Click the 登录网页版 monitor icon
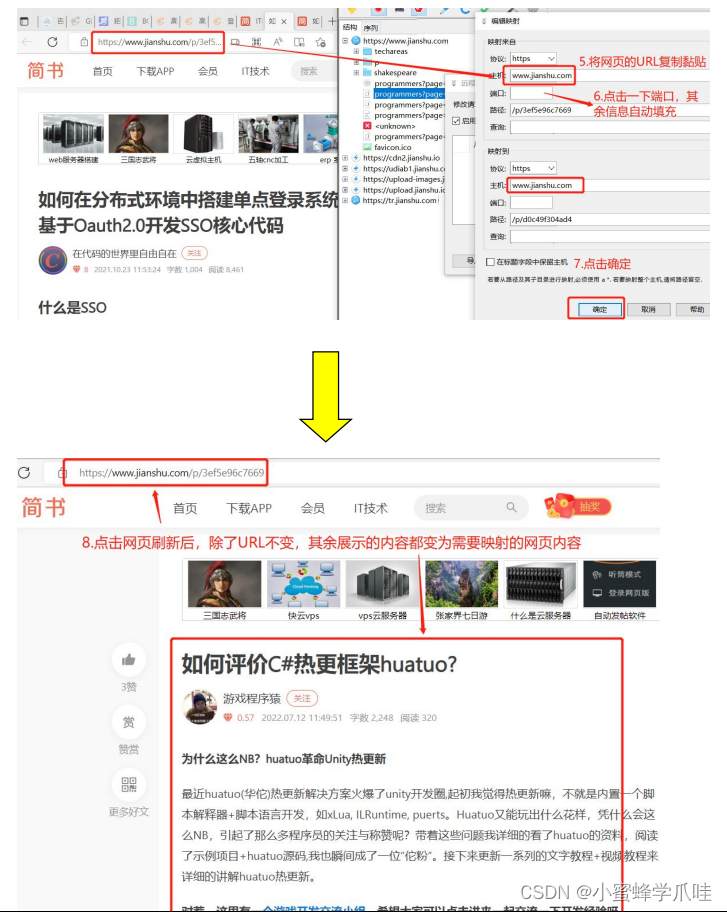 tap(597, 593)
